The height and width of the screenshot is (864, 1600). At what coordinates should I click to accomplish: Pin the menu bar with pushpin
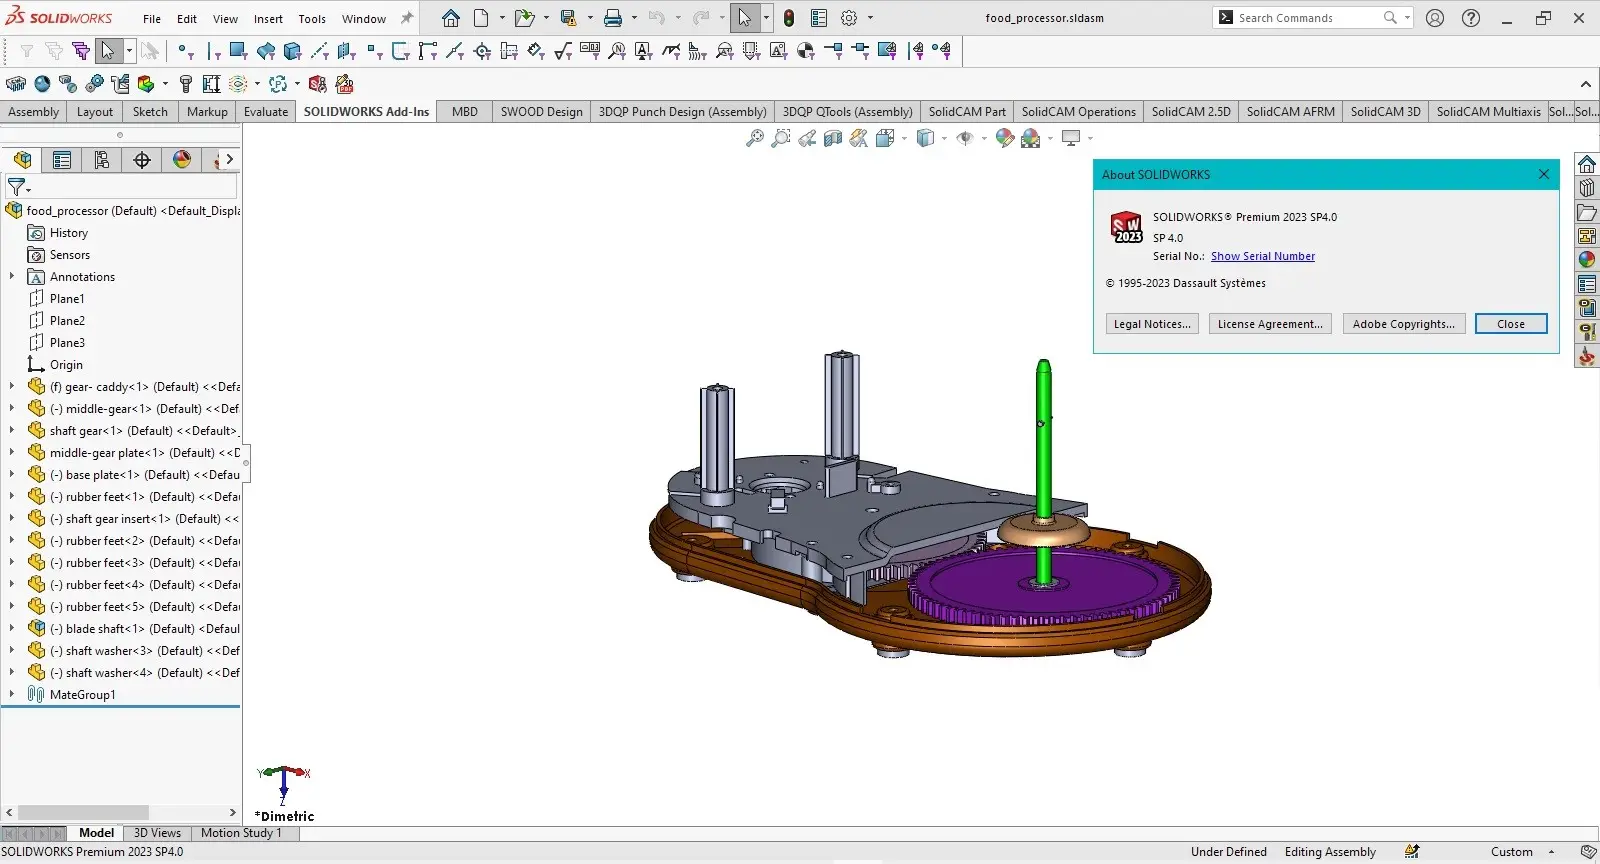pyautogui.click(x=407, y=18)
